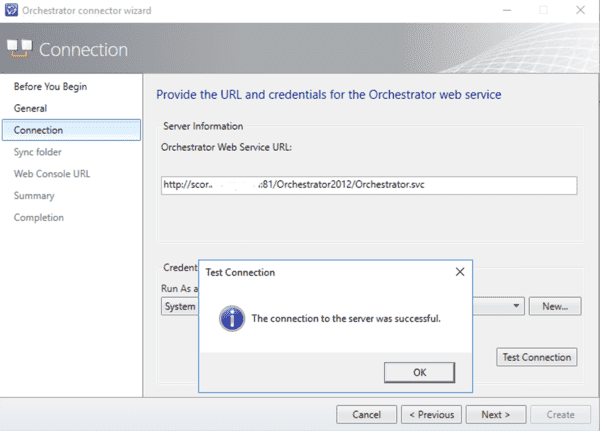Click the < Previous button

(x=431, y=415)
